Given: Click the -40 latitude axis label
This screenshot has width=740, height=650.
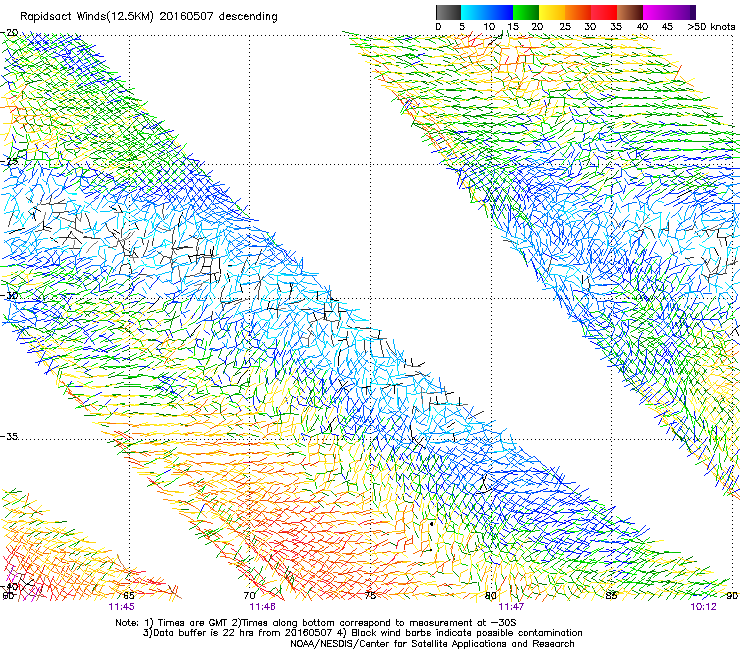Looking at the screenshot, I should click(10, 587).
